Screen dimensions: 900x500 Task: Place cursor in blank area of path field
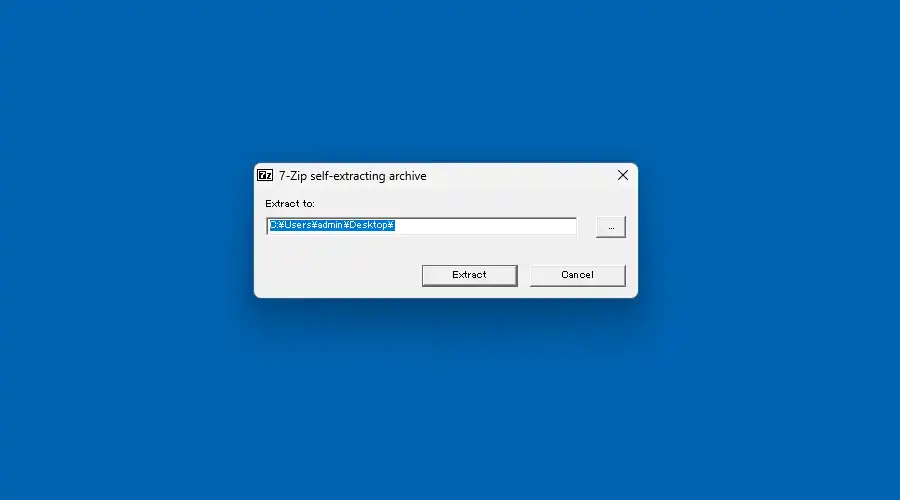click(485, 226)
